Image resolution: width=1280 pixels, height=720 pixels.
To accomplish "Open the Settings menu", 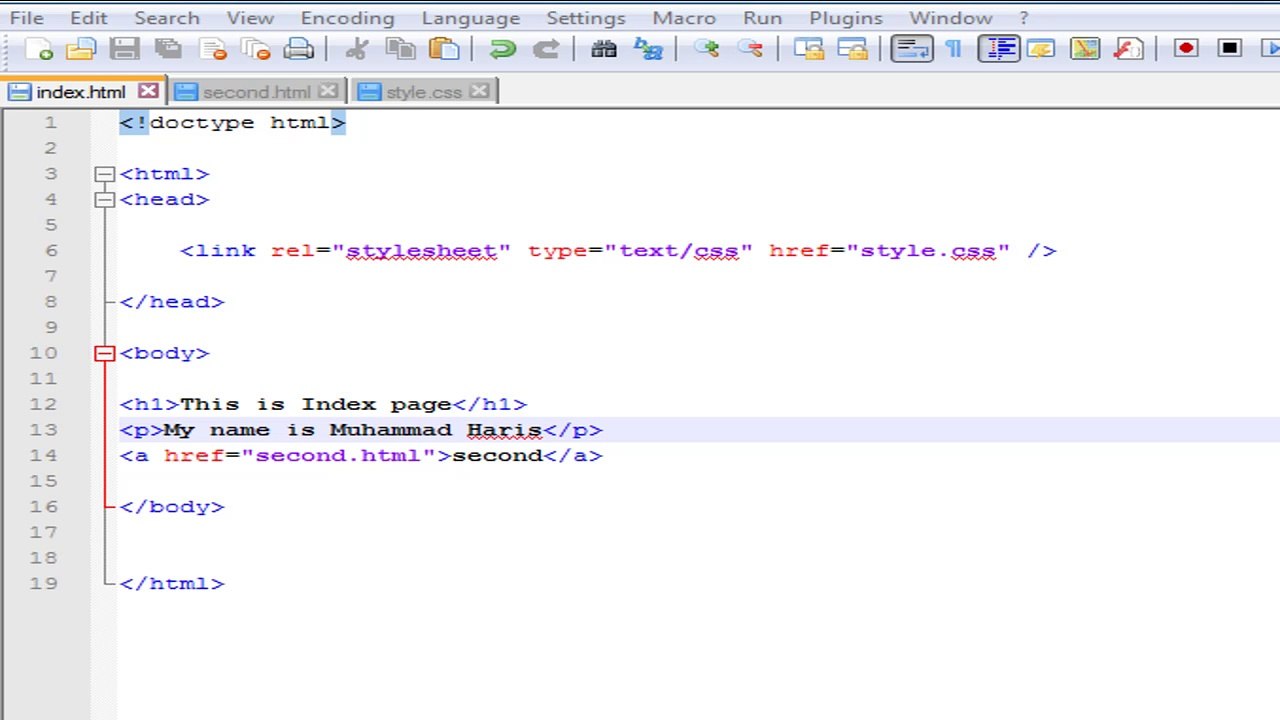I will (586, 18).
